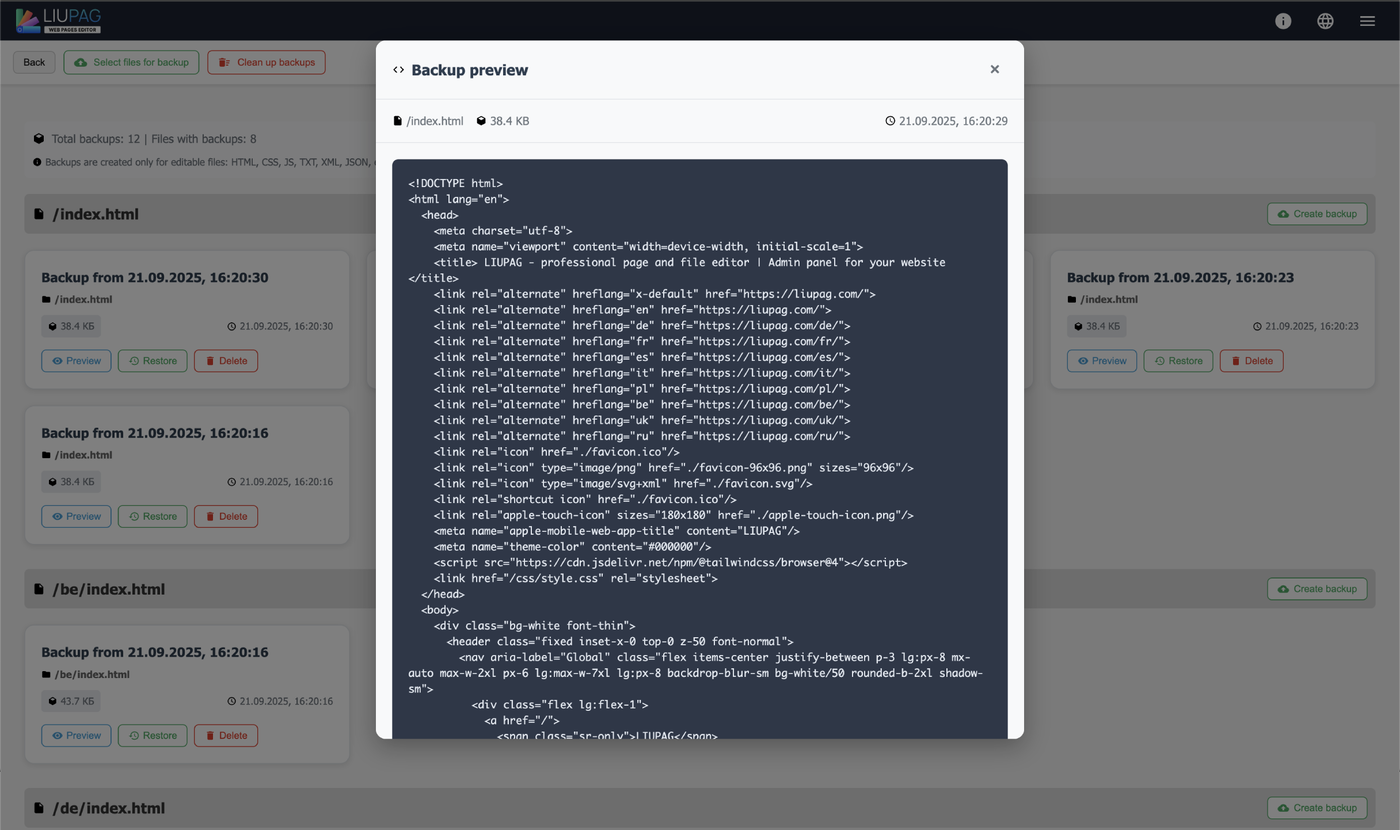
Task: Preview the 16:20:23 backup
Action: click(x=1101, y=361)
